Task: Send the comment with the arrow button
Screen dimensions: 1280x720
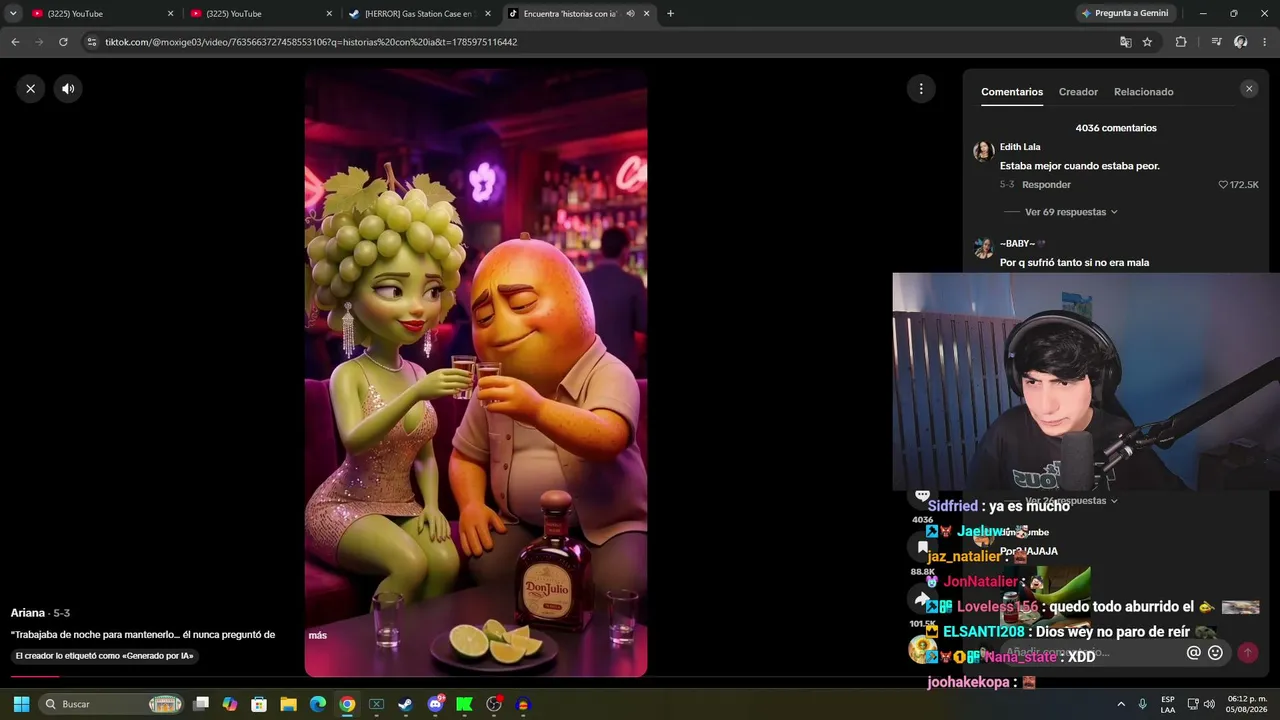Action: [1247, 653]
